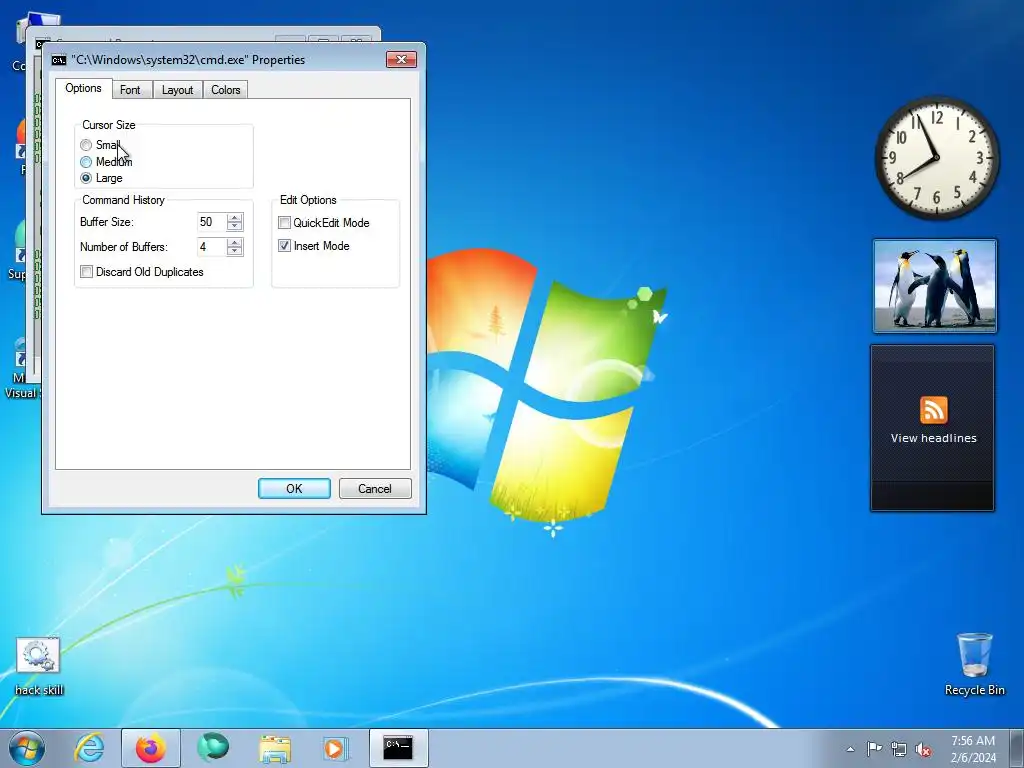1024x768 pixels.
Task: Switch to the Layout tab
Action: tap(178, 90)
